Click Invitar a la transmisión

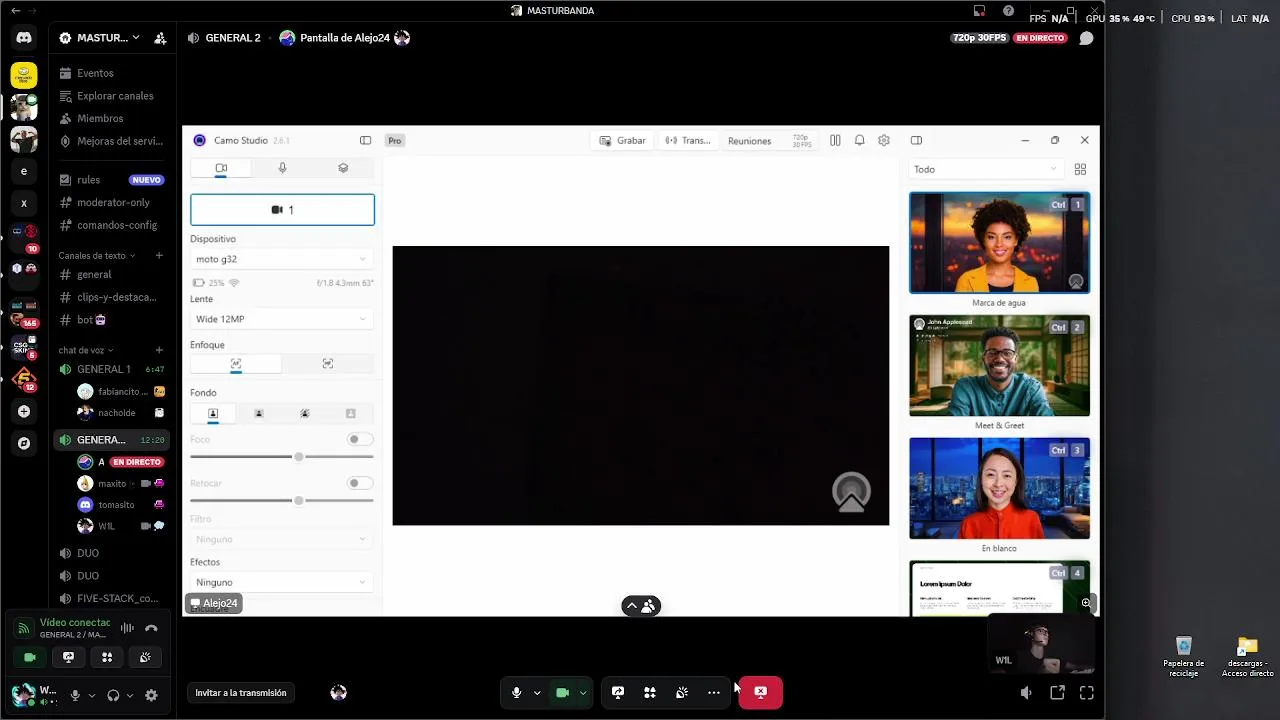coord(241,692)
